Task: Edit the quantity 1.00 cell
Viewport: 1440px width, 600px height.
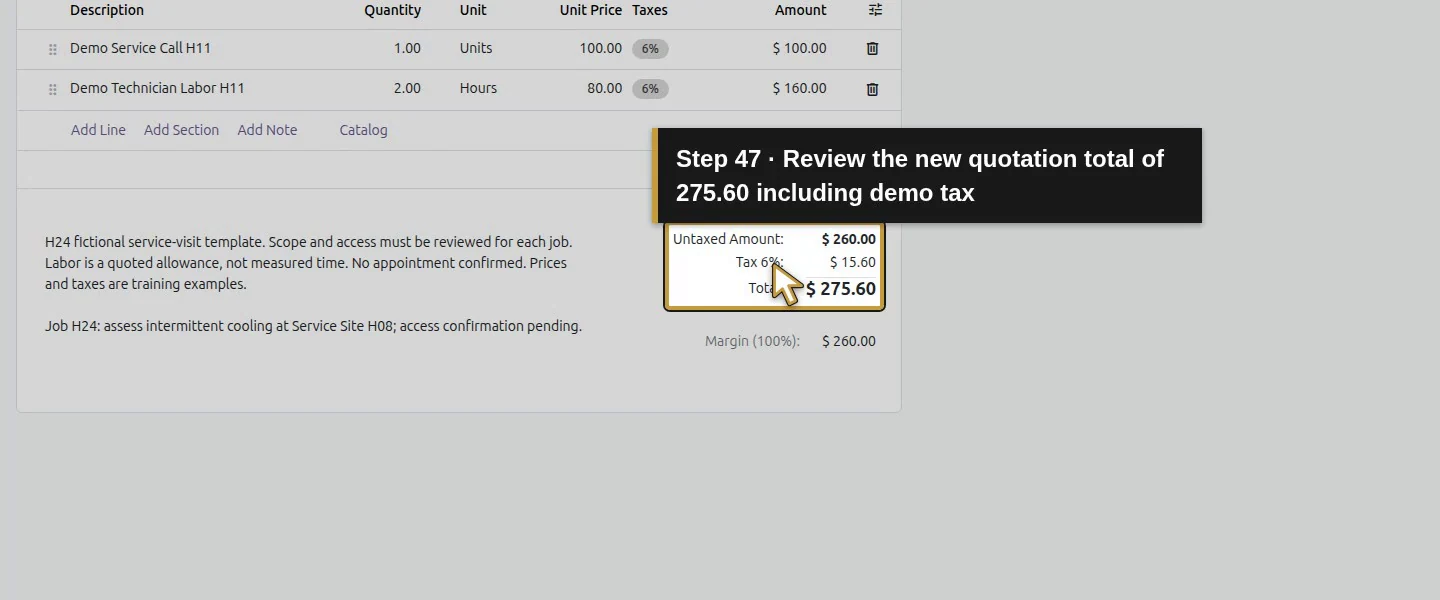Action: click(x=407, y=48)
